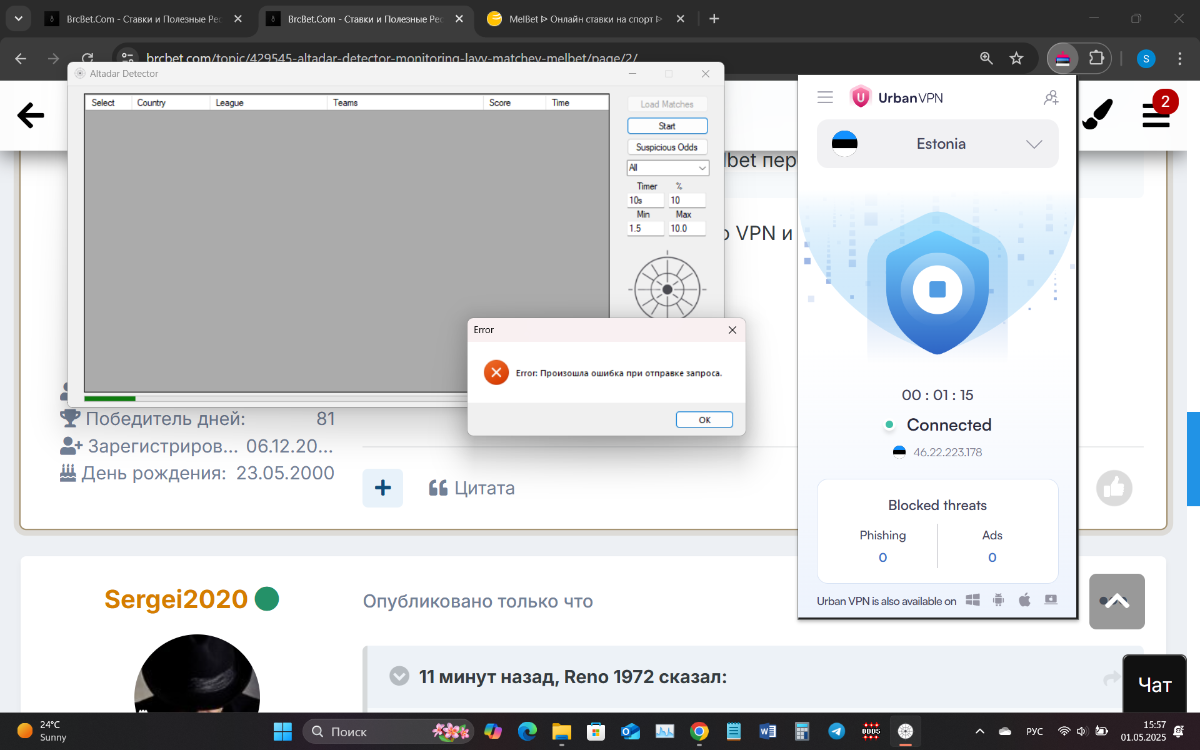Open the Windows Start menu
Viewport: 1200px width, 750px height.
283,731
